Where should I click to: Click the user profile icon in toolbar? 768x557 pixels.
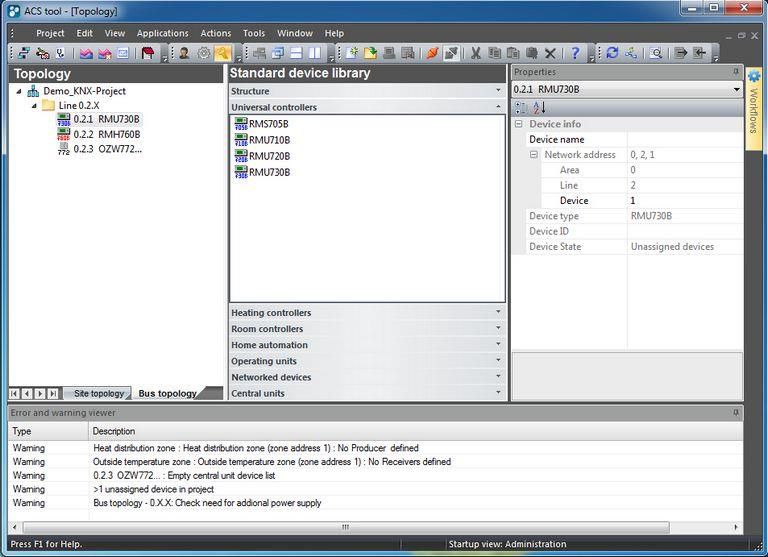184,53
